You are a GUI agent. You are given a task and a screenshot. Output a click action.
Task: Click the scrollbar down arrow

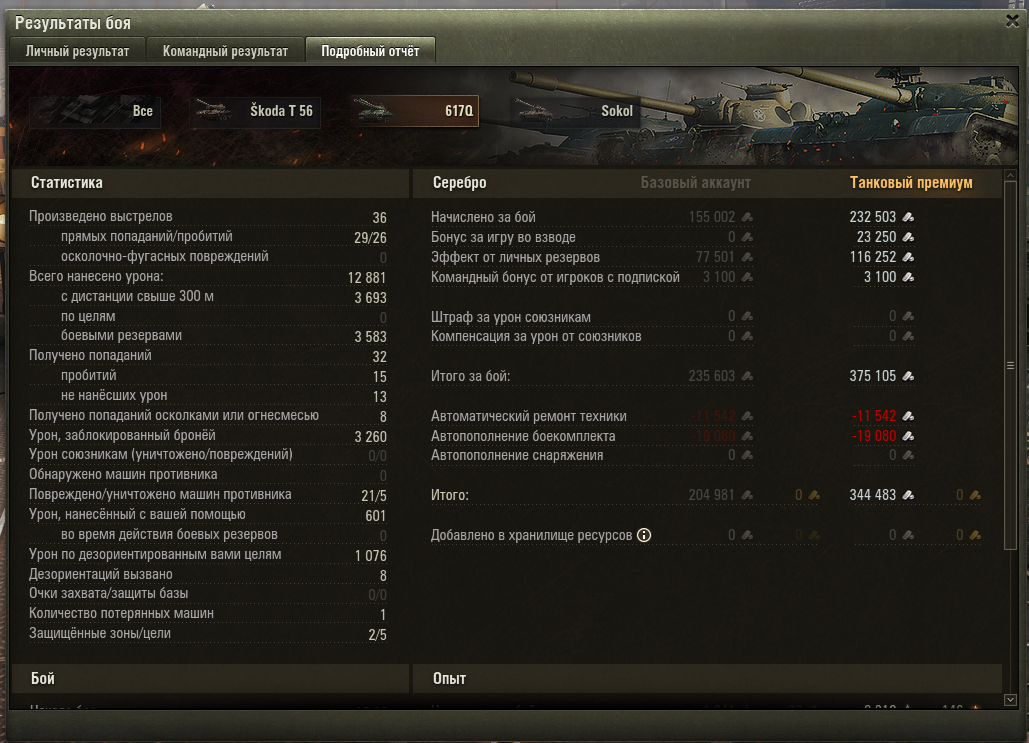click(1011, 700)
